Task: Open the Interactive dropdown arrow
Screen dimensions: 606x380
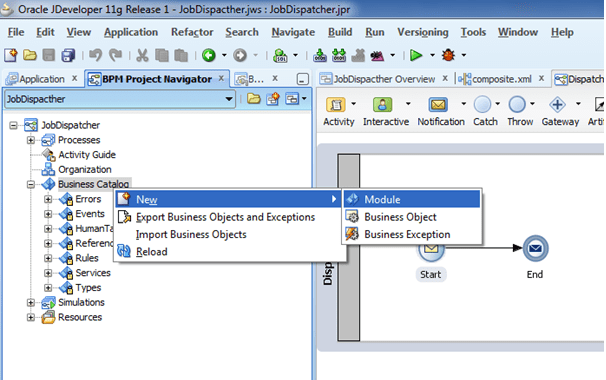Action: pos(408,104)
